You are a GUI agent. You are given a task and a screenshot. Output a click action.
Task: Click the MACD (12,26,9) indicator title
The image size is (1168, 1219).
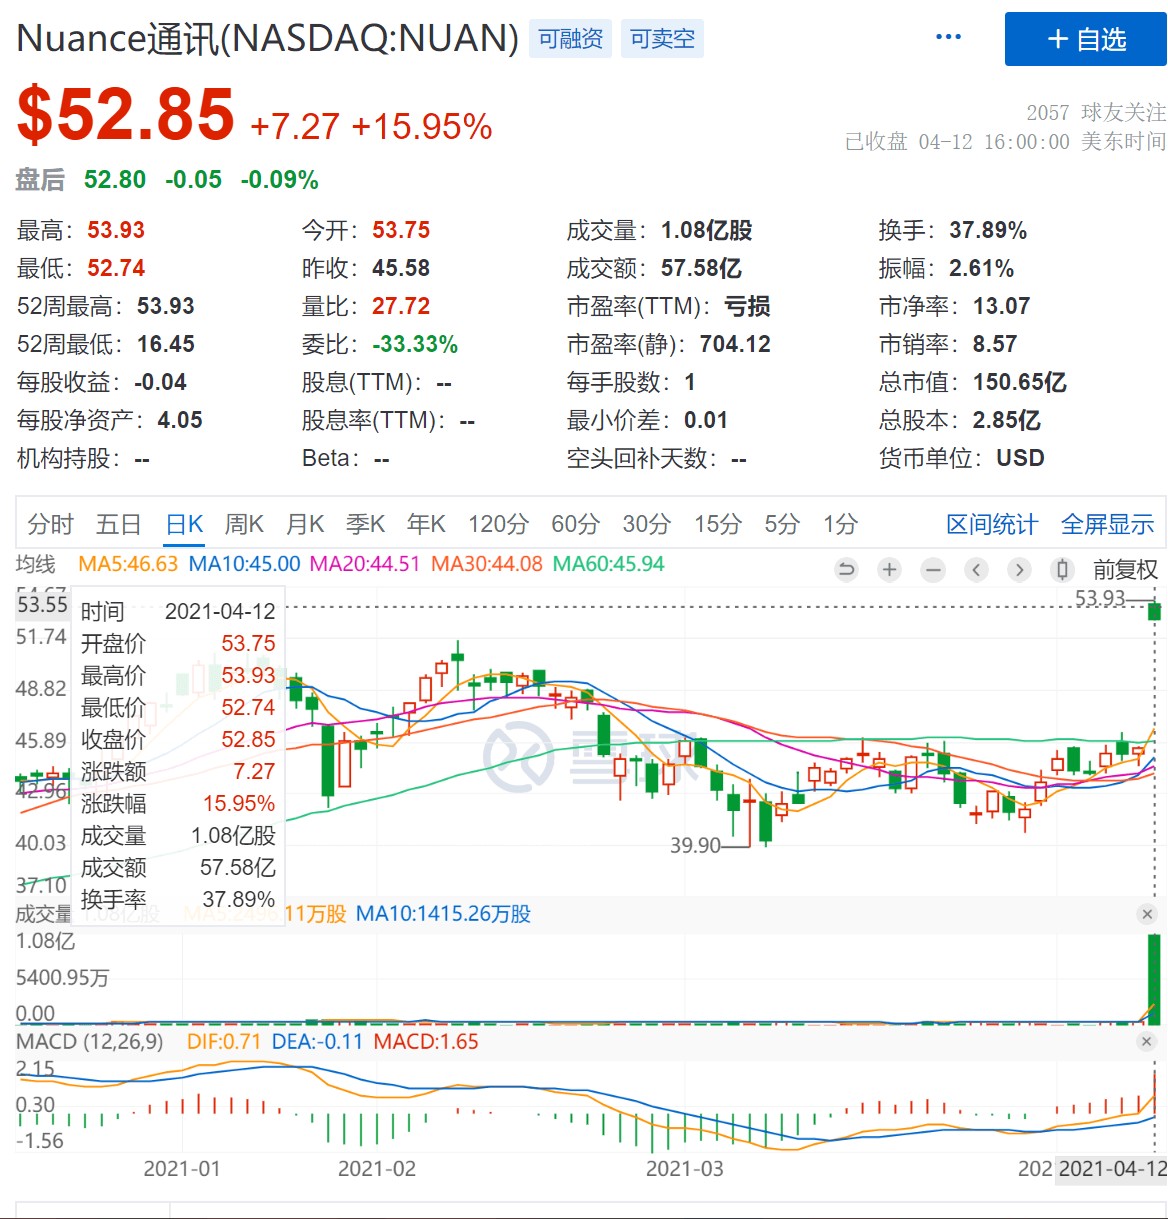89,1042
